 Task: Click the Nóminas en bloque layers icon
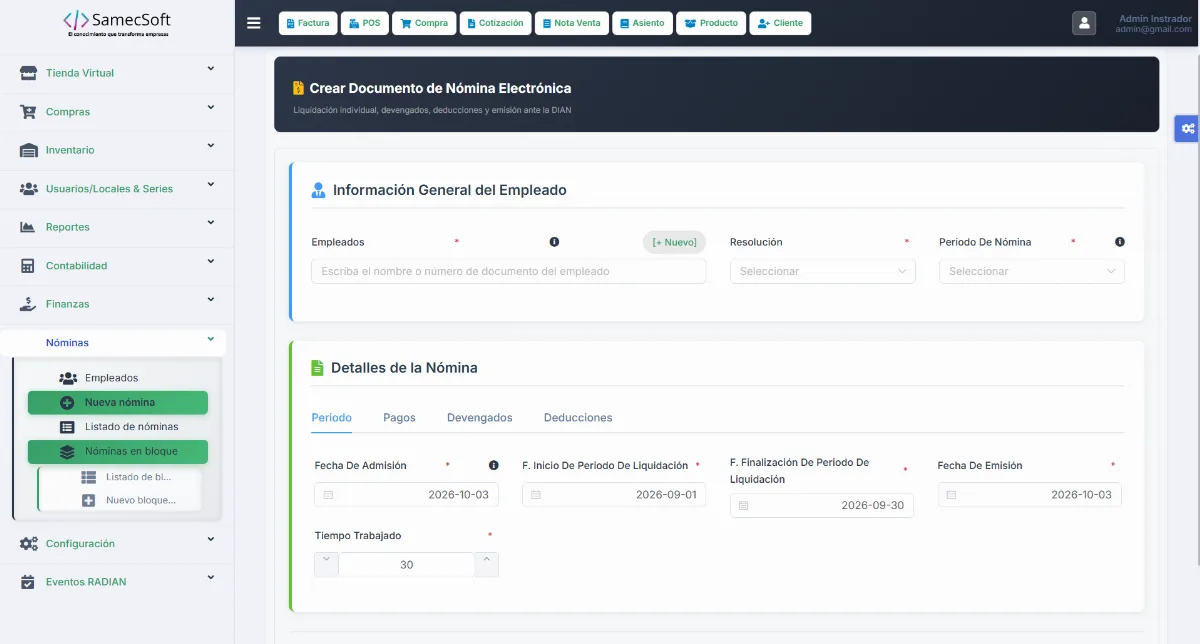[67, 452]
